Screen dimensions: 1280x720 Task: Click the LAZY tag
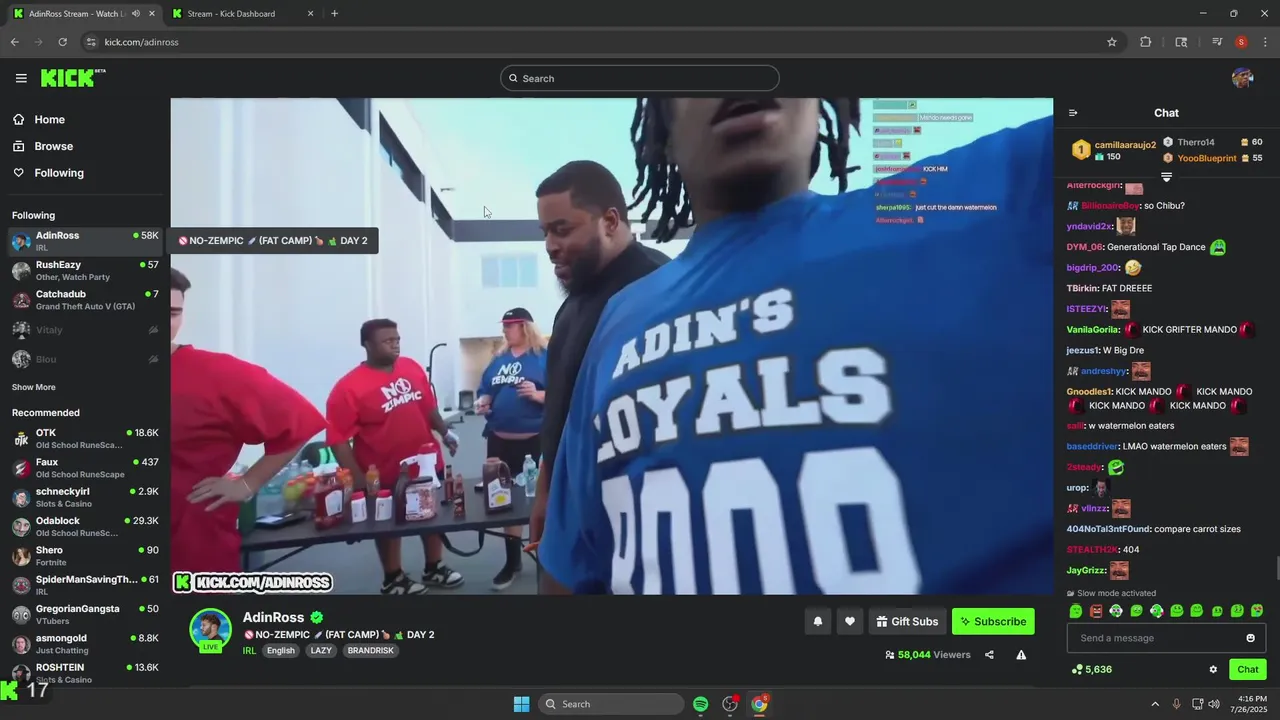tap(321, 650)
